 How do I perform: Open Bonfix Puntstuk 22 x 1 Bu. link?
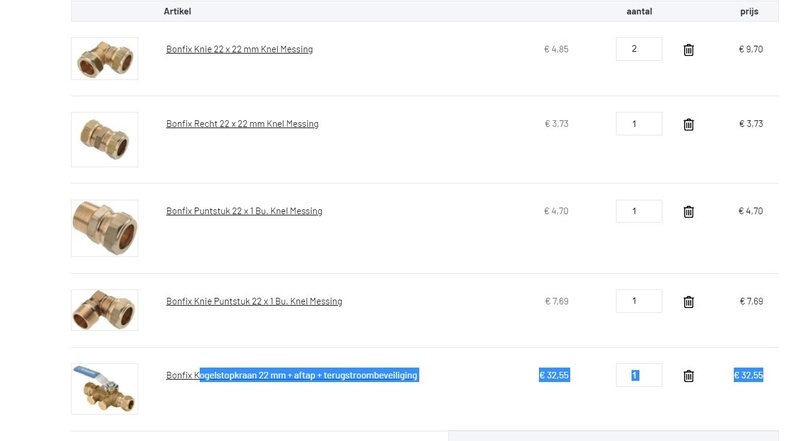(244, 211)
